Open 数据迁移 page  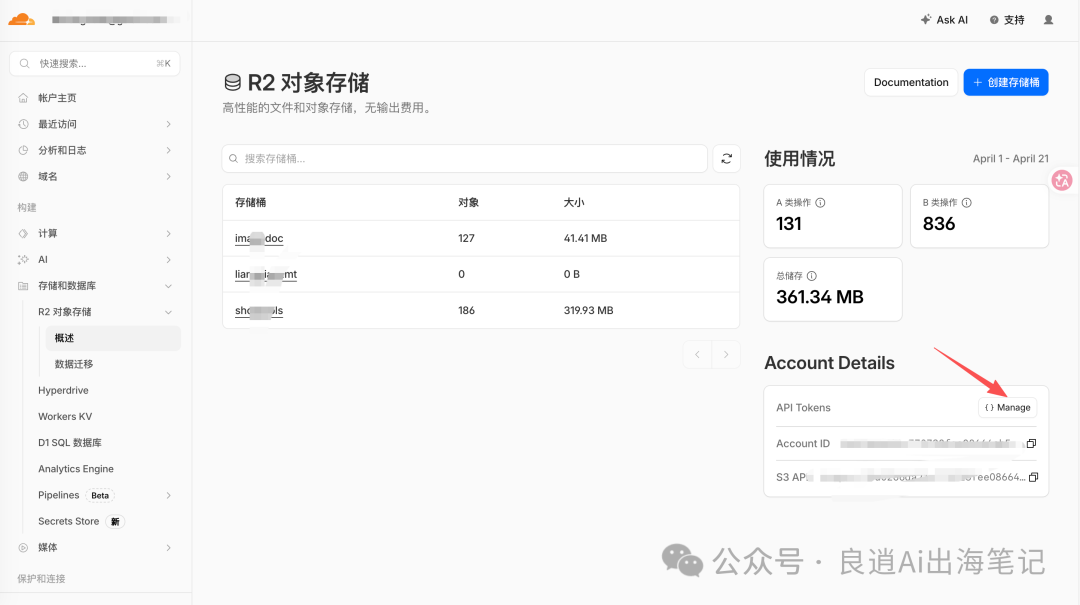click(x=74, y=365)
